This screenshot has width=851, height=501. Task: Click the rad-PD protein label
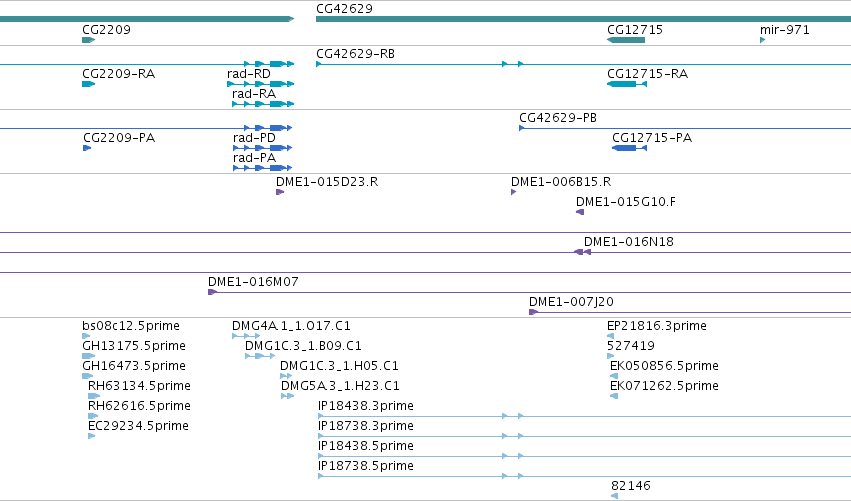254,138
